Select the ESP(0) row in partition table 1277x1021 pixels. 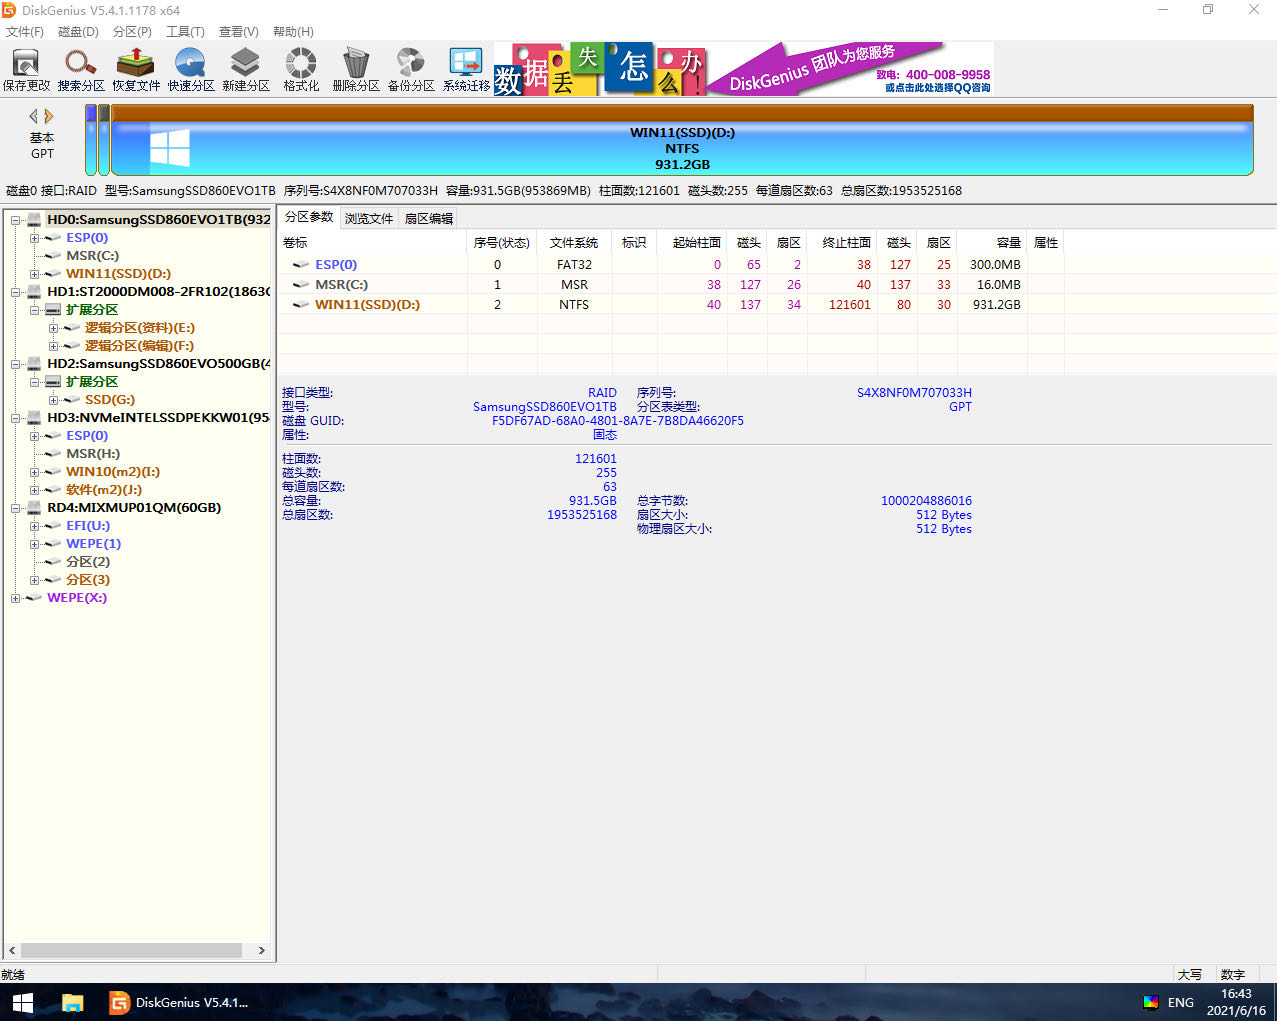click(670, 264)
